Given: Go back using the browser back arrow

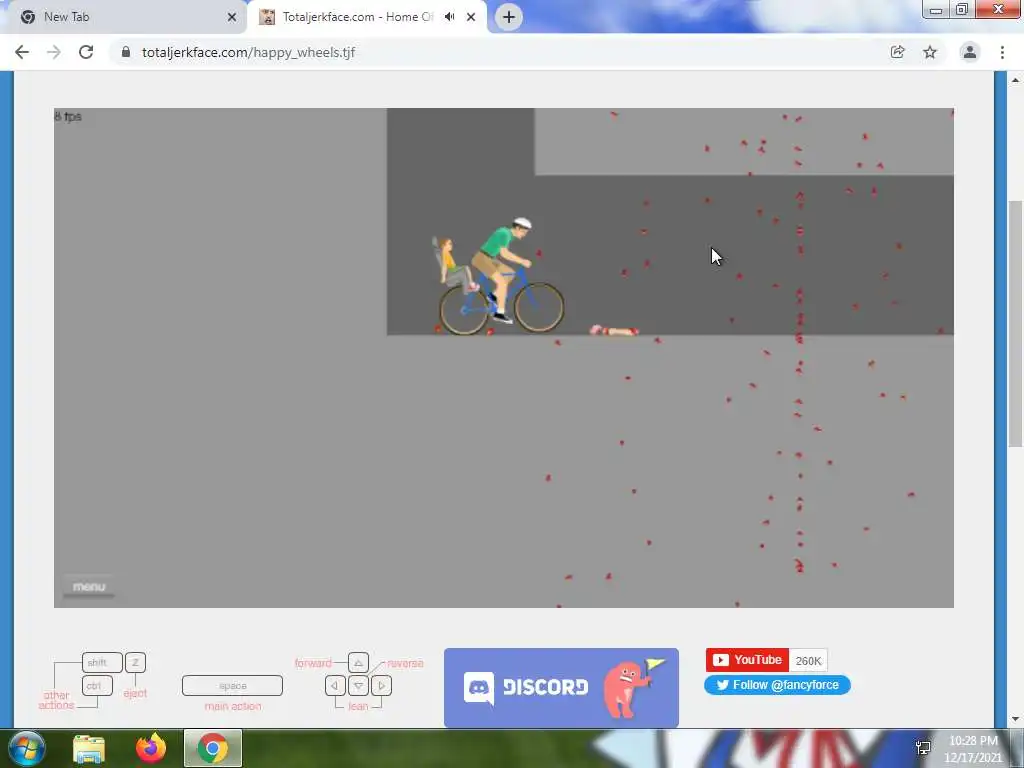Looking at the screenshot, I should (22, 52).
